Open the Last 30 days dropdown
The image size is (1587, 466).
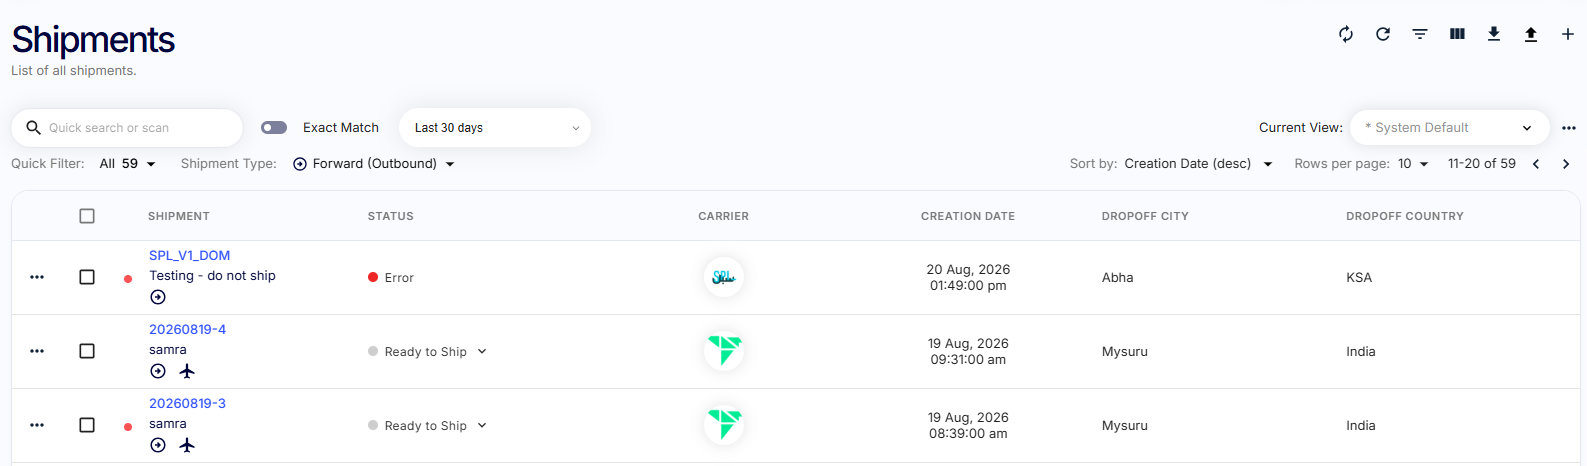point(495,128)
